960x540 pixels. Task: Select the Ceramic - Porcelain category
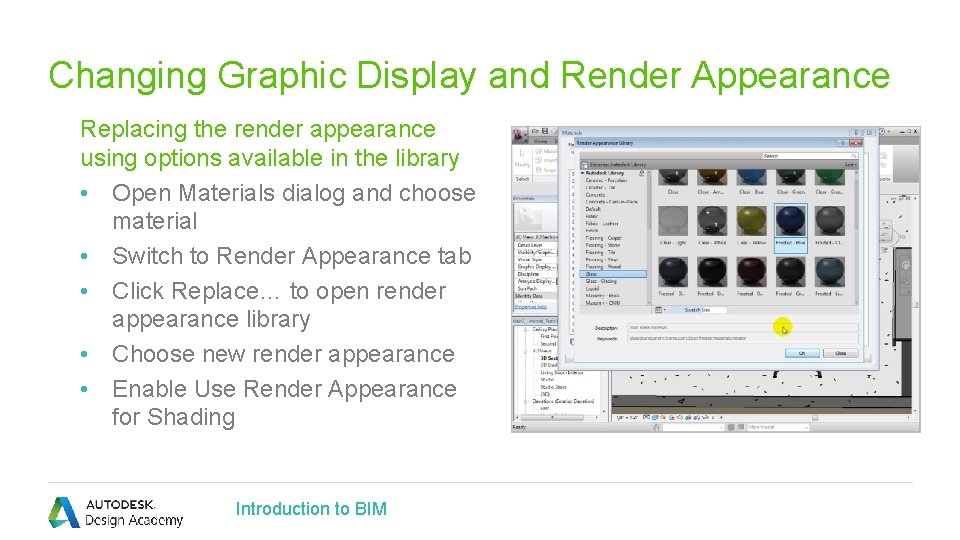606,181
